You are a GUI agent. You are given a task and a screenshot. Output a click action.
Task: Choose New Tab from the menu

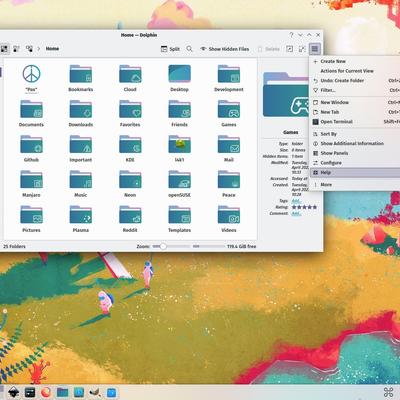click(x=355, y=112)
